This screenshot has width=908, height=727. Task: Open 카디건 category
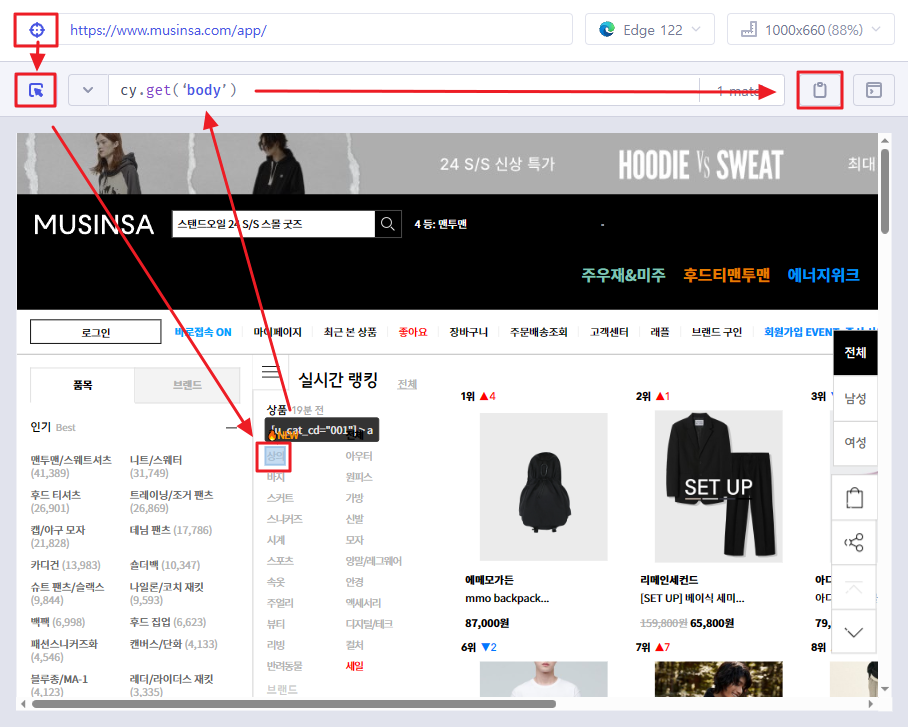coord(46,565)
